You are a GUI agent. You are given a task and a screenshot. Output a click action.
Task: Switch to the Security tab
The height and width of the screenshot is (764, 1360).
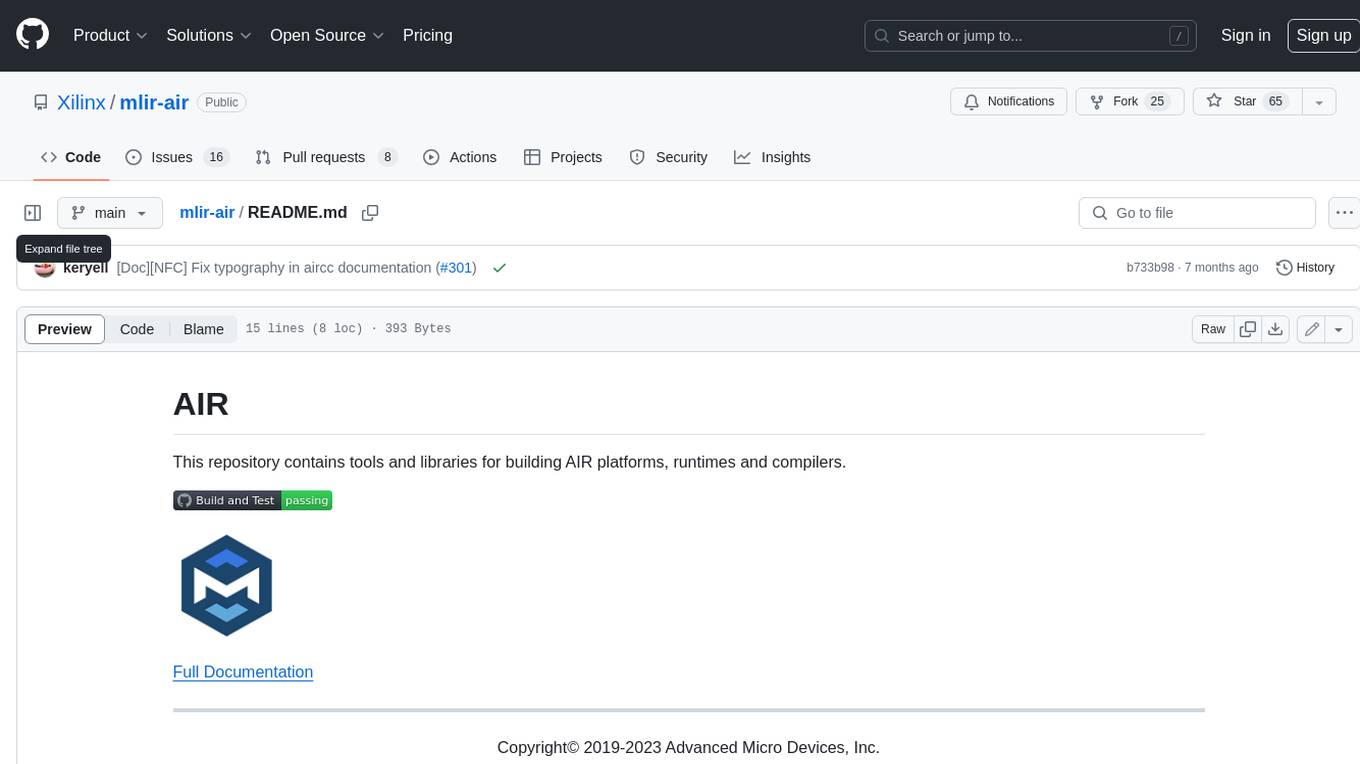click(x=668, y=157)
